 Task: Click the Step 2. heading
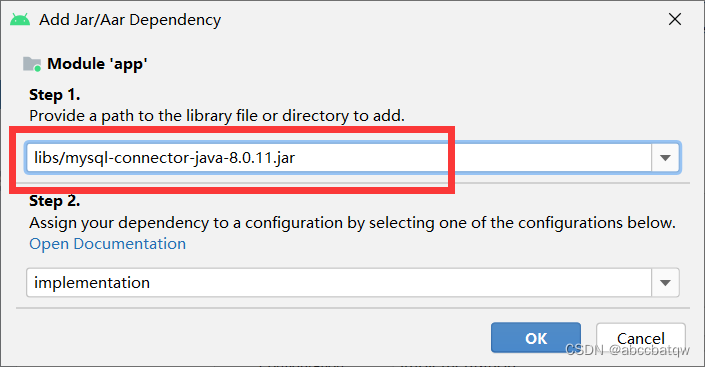(x=54, y=201)
